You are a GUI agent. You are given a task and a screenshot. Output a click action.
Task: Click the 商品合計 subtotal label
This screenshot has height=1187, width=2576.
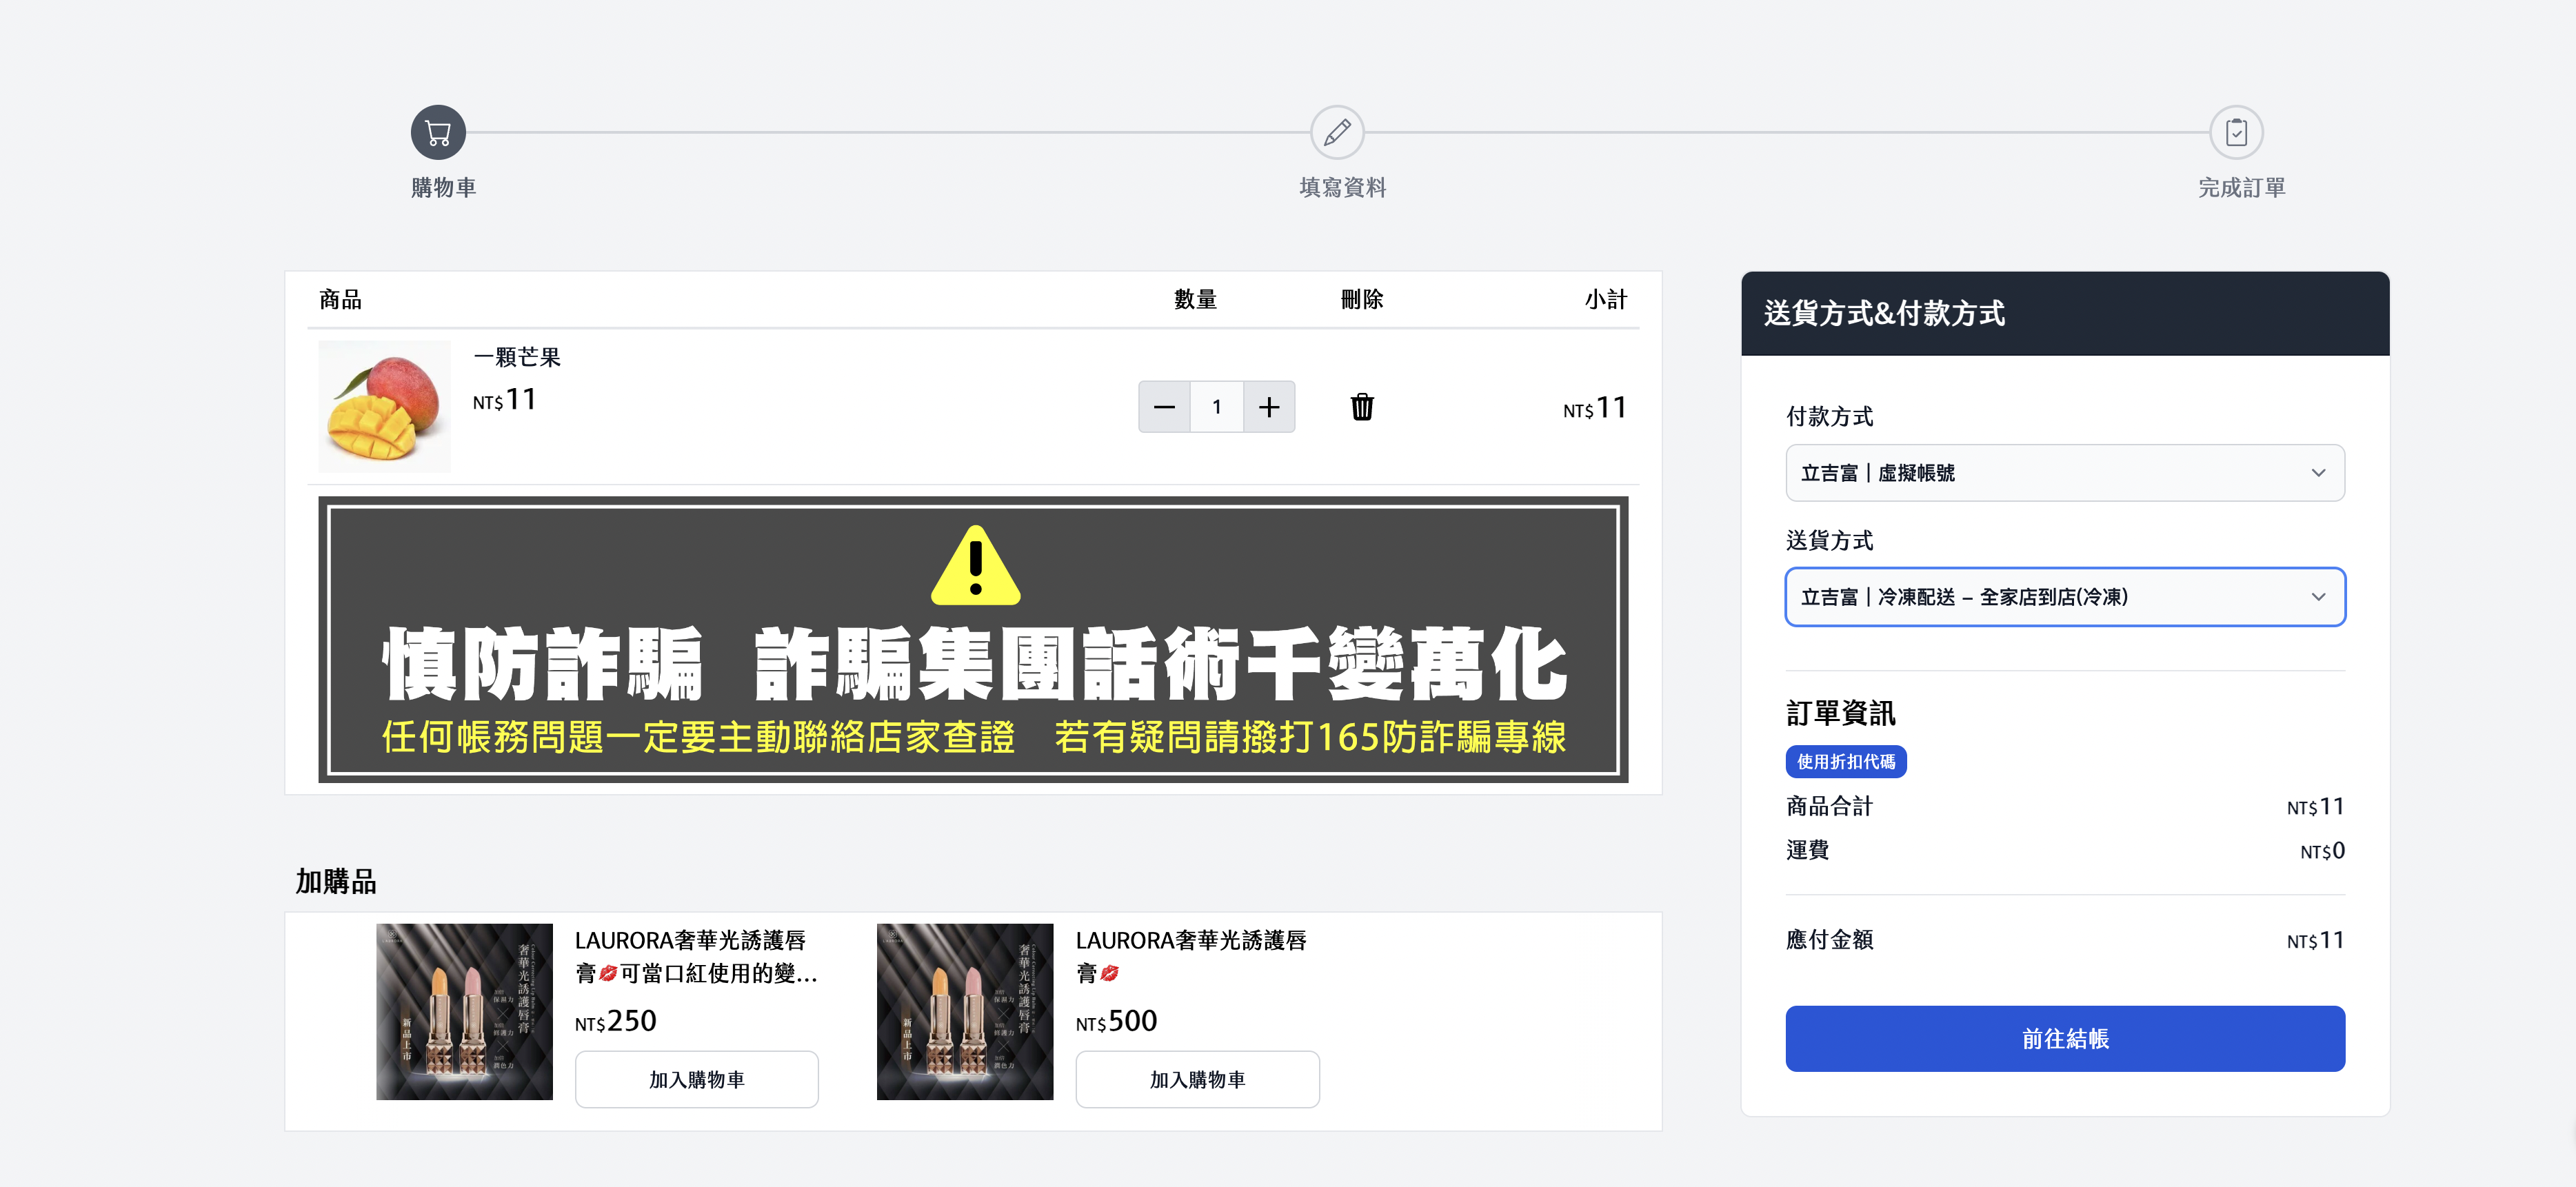[x=1829, y=806]
